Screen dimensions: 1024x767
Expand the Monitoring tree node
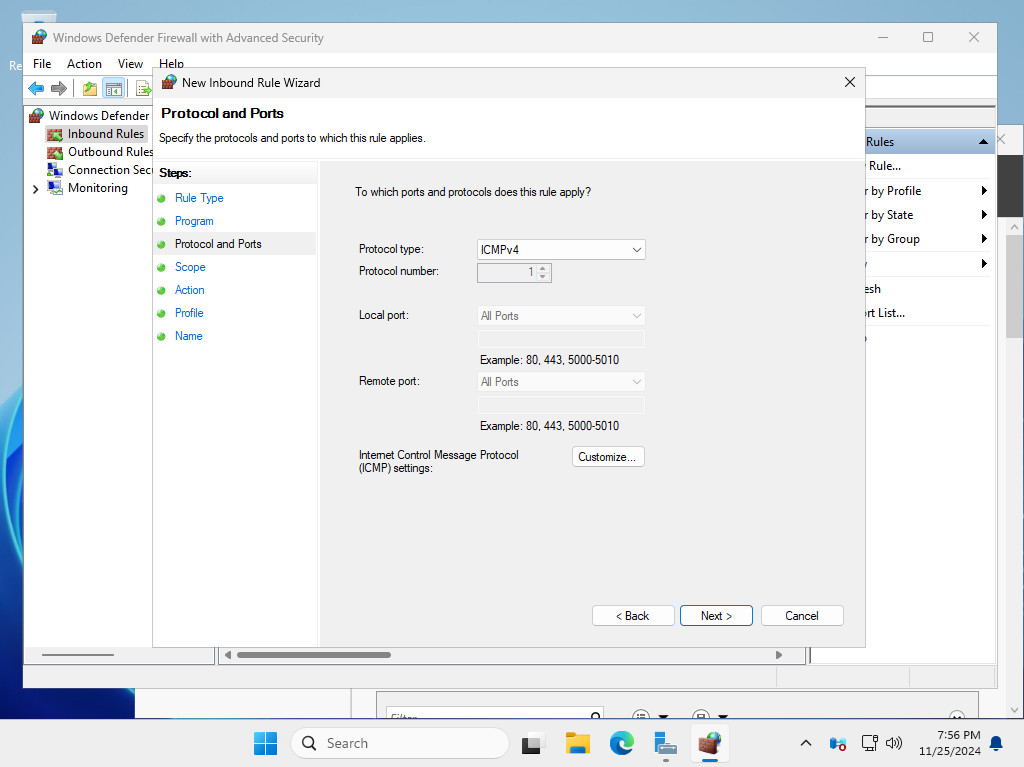(x=35, y=187)
